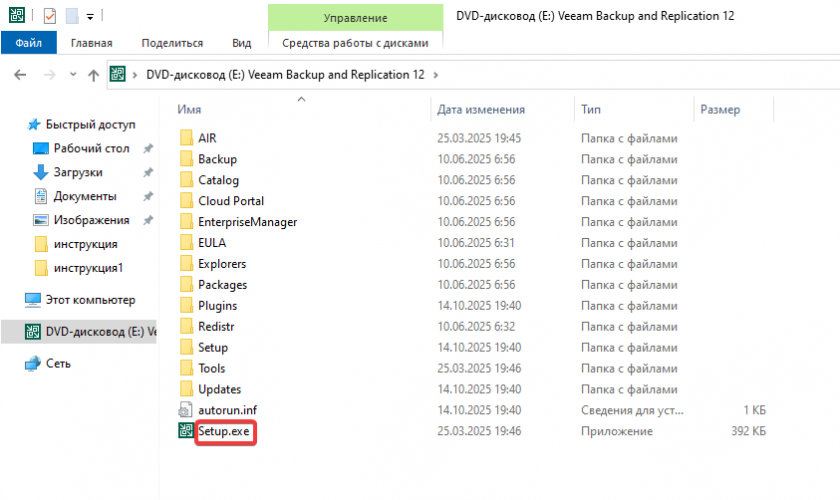The image size is (840, 500).
Task: Open the Файл menu tab
Action: click(x=29, y=43)
